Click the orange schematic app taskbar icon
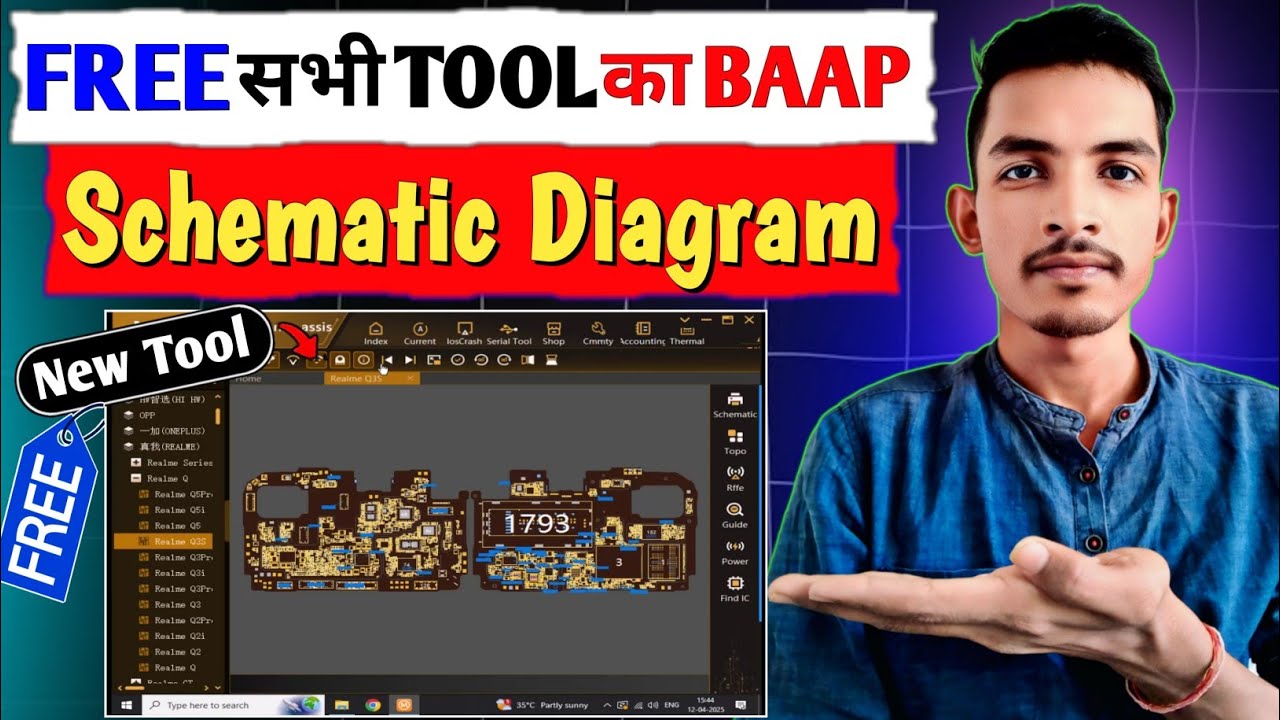 (x=404, y=705)
